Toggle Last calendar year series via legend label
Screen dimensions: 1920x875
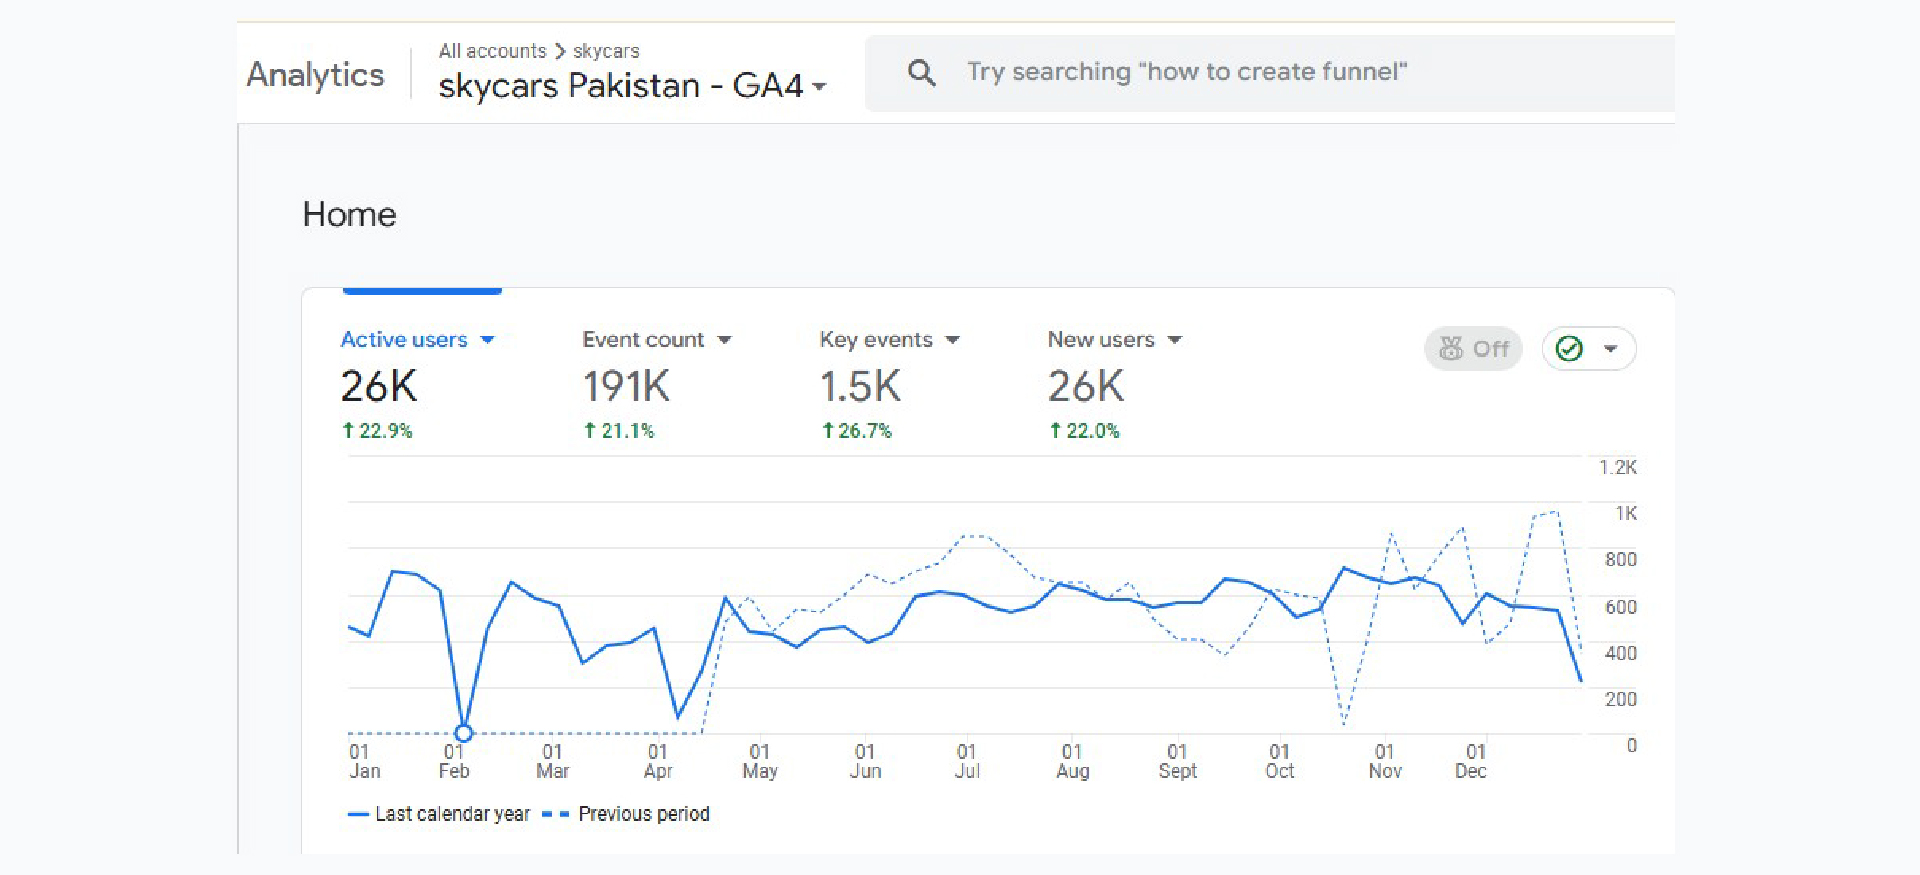tap(452, 815)
